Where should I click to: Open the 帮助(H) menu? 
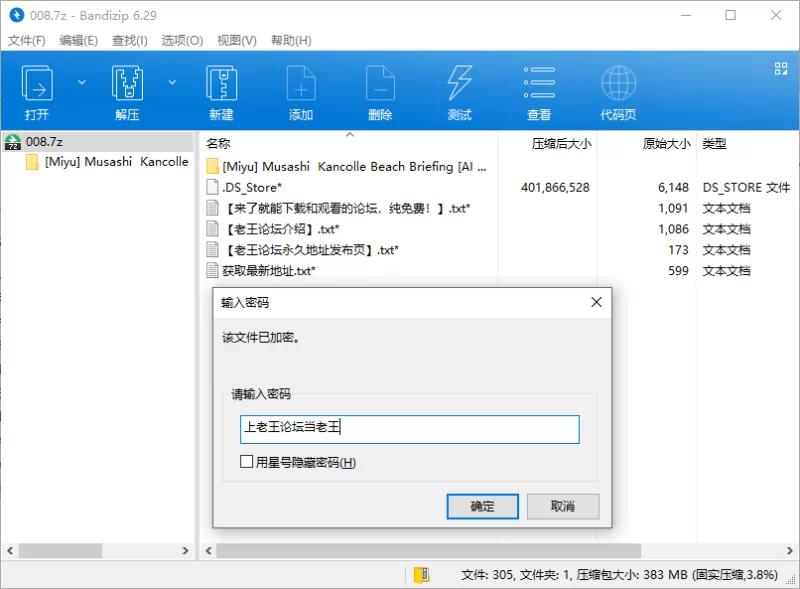[x=291, y=40]
